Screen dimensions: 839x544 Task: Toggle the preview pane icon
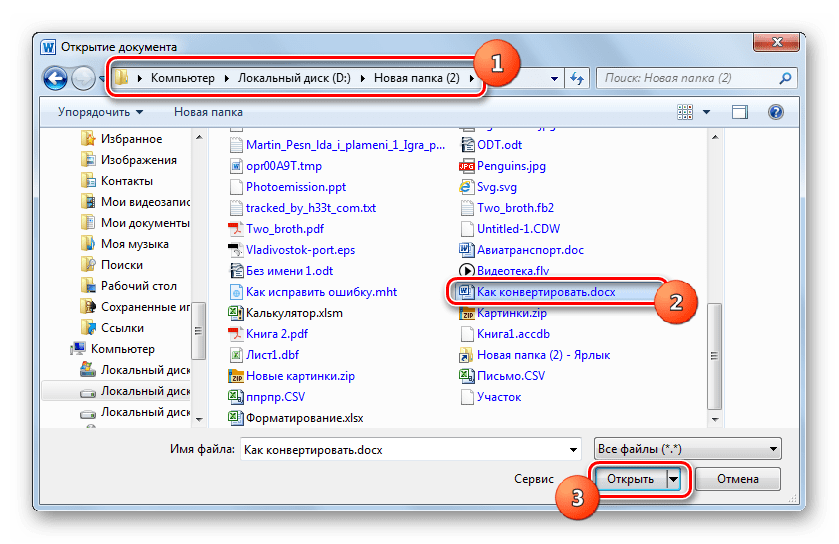click(x=740, y=112)
